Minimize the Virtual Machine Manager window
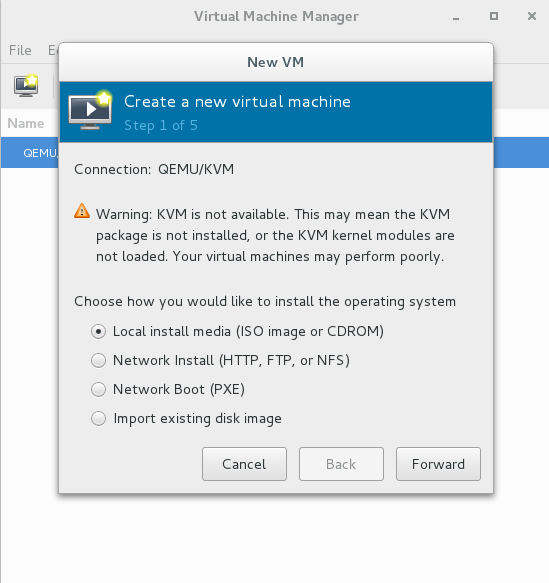The image size is (549, 583). point(456,17)
